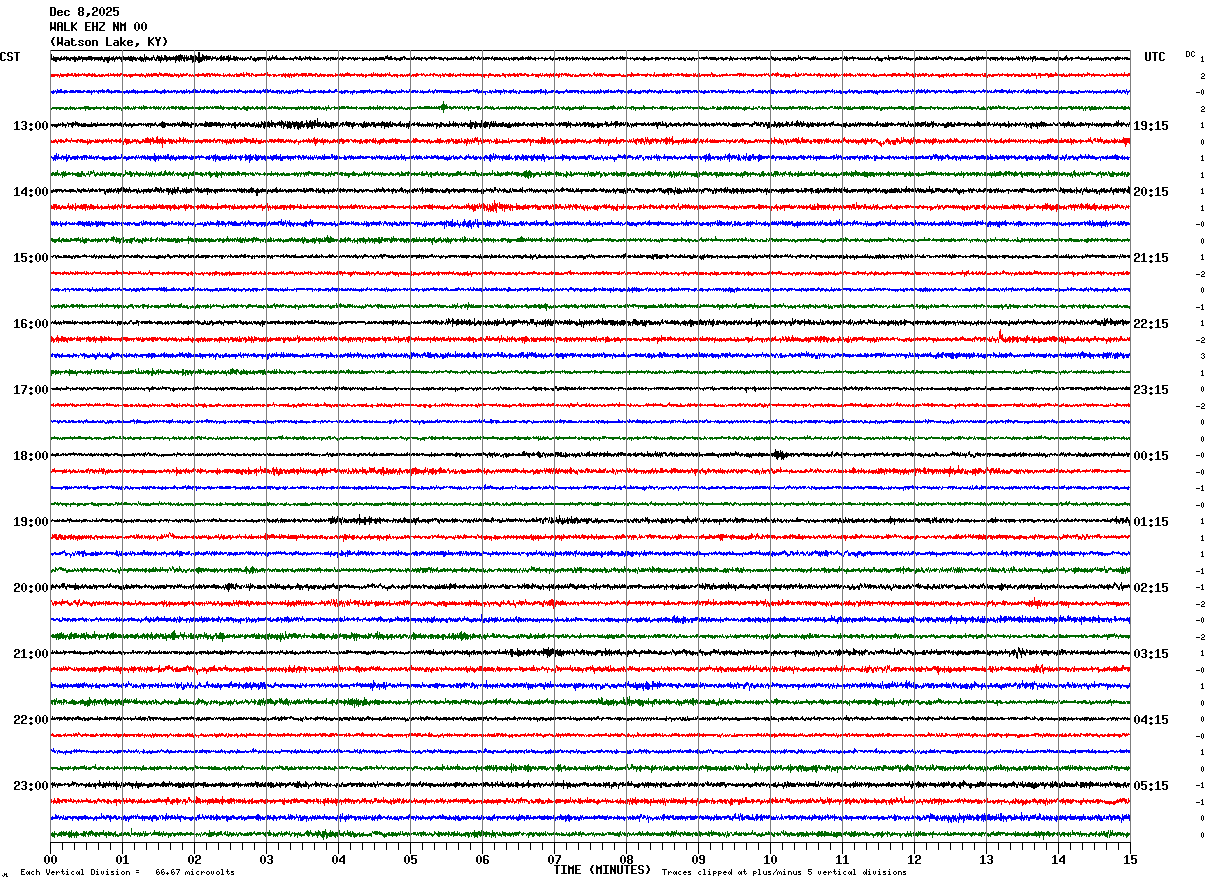Click the 19:15 UTC time label
1210x886 pixels.
pyautogui.click(x=1151, y=126)
